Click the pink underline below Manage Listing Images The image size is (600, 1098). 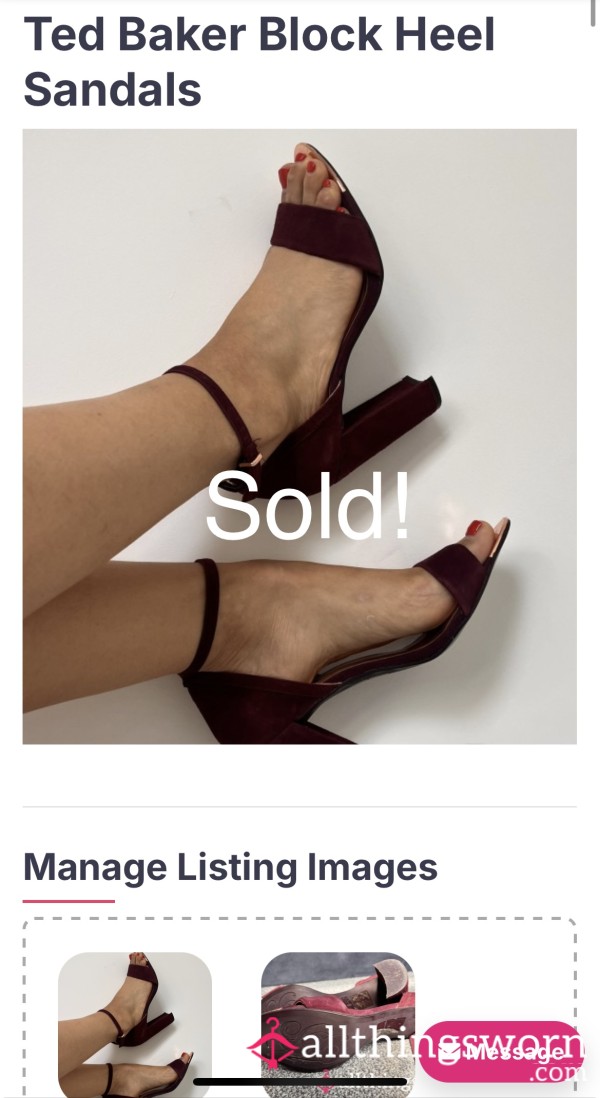[69, 901]
